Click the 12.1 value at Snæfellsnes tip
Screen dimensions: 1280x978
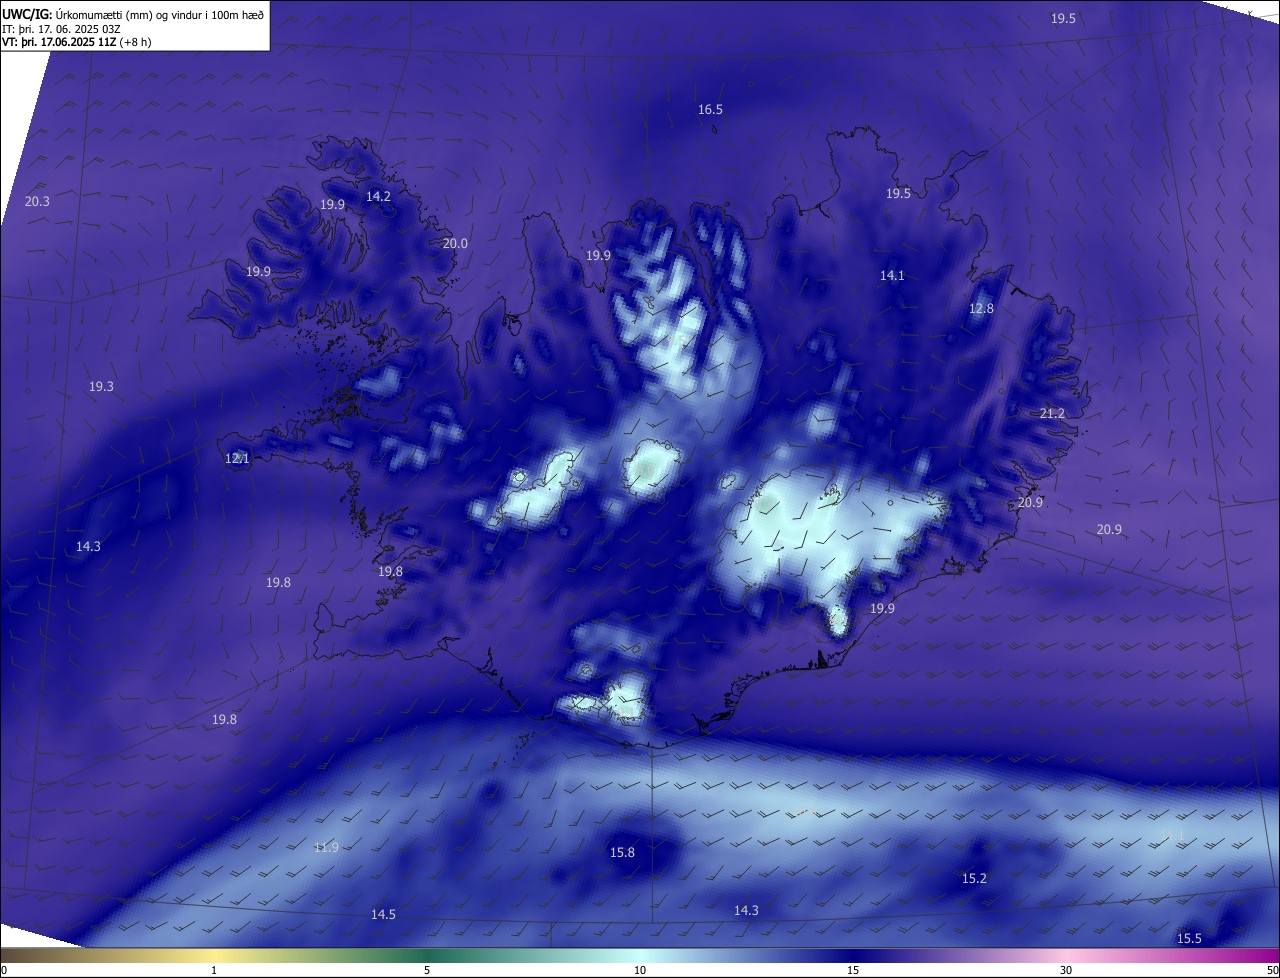click(237, 459)
